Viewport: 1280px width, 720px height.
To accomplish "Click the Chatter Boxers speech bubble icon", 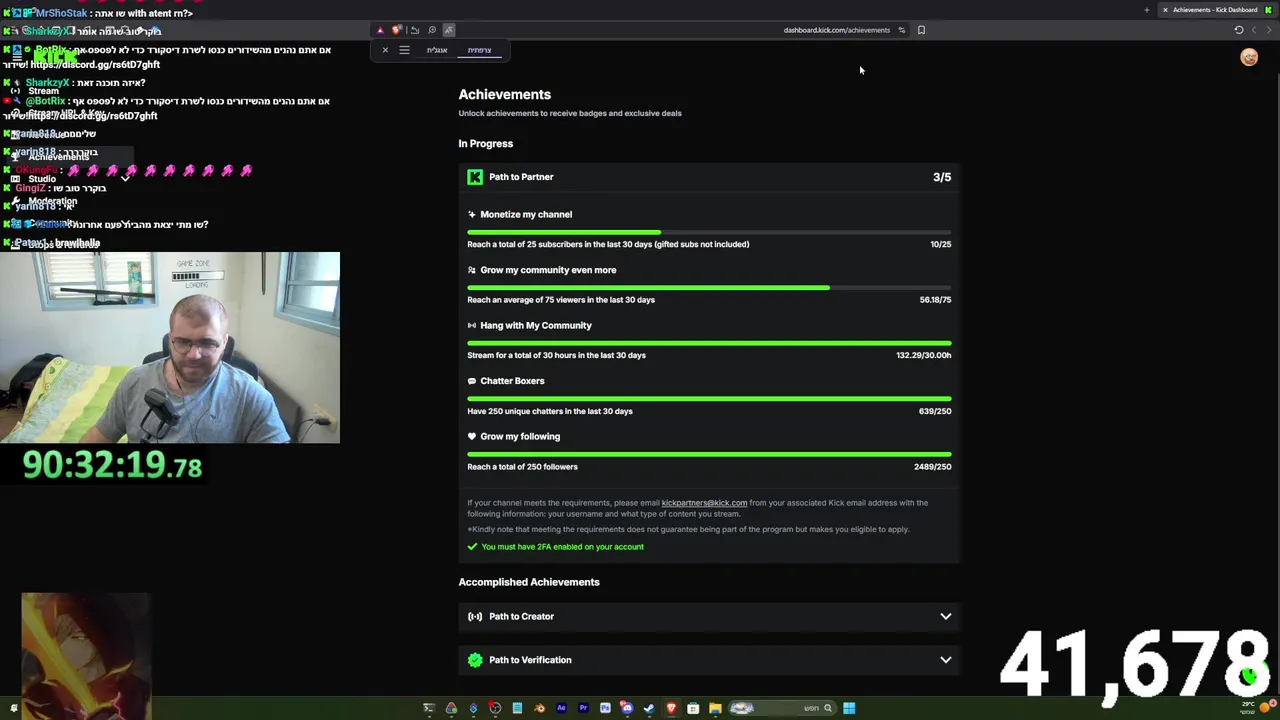I will (472, 381).
